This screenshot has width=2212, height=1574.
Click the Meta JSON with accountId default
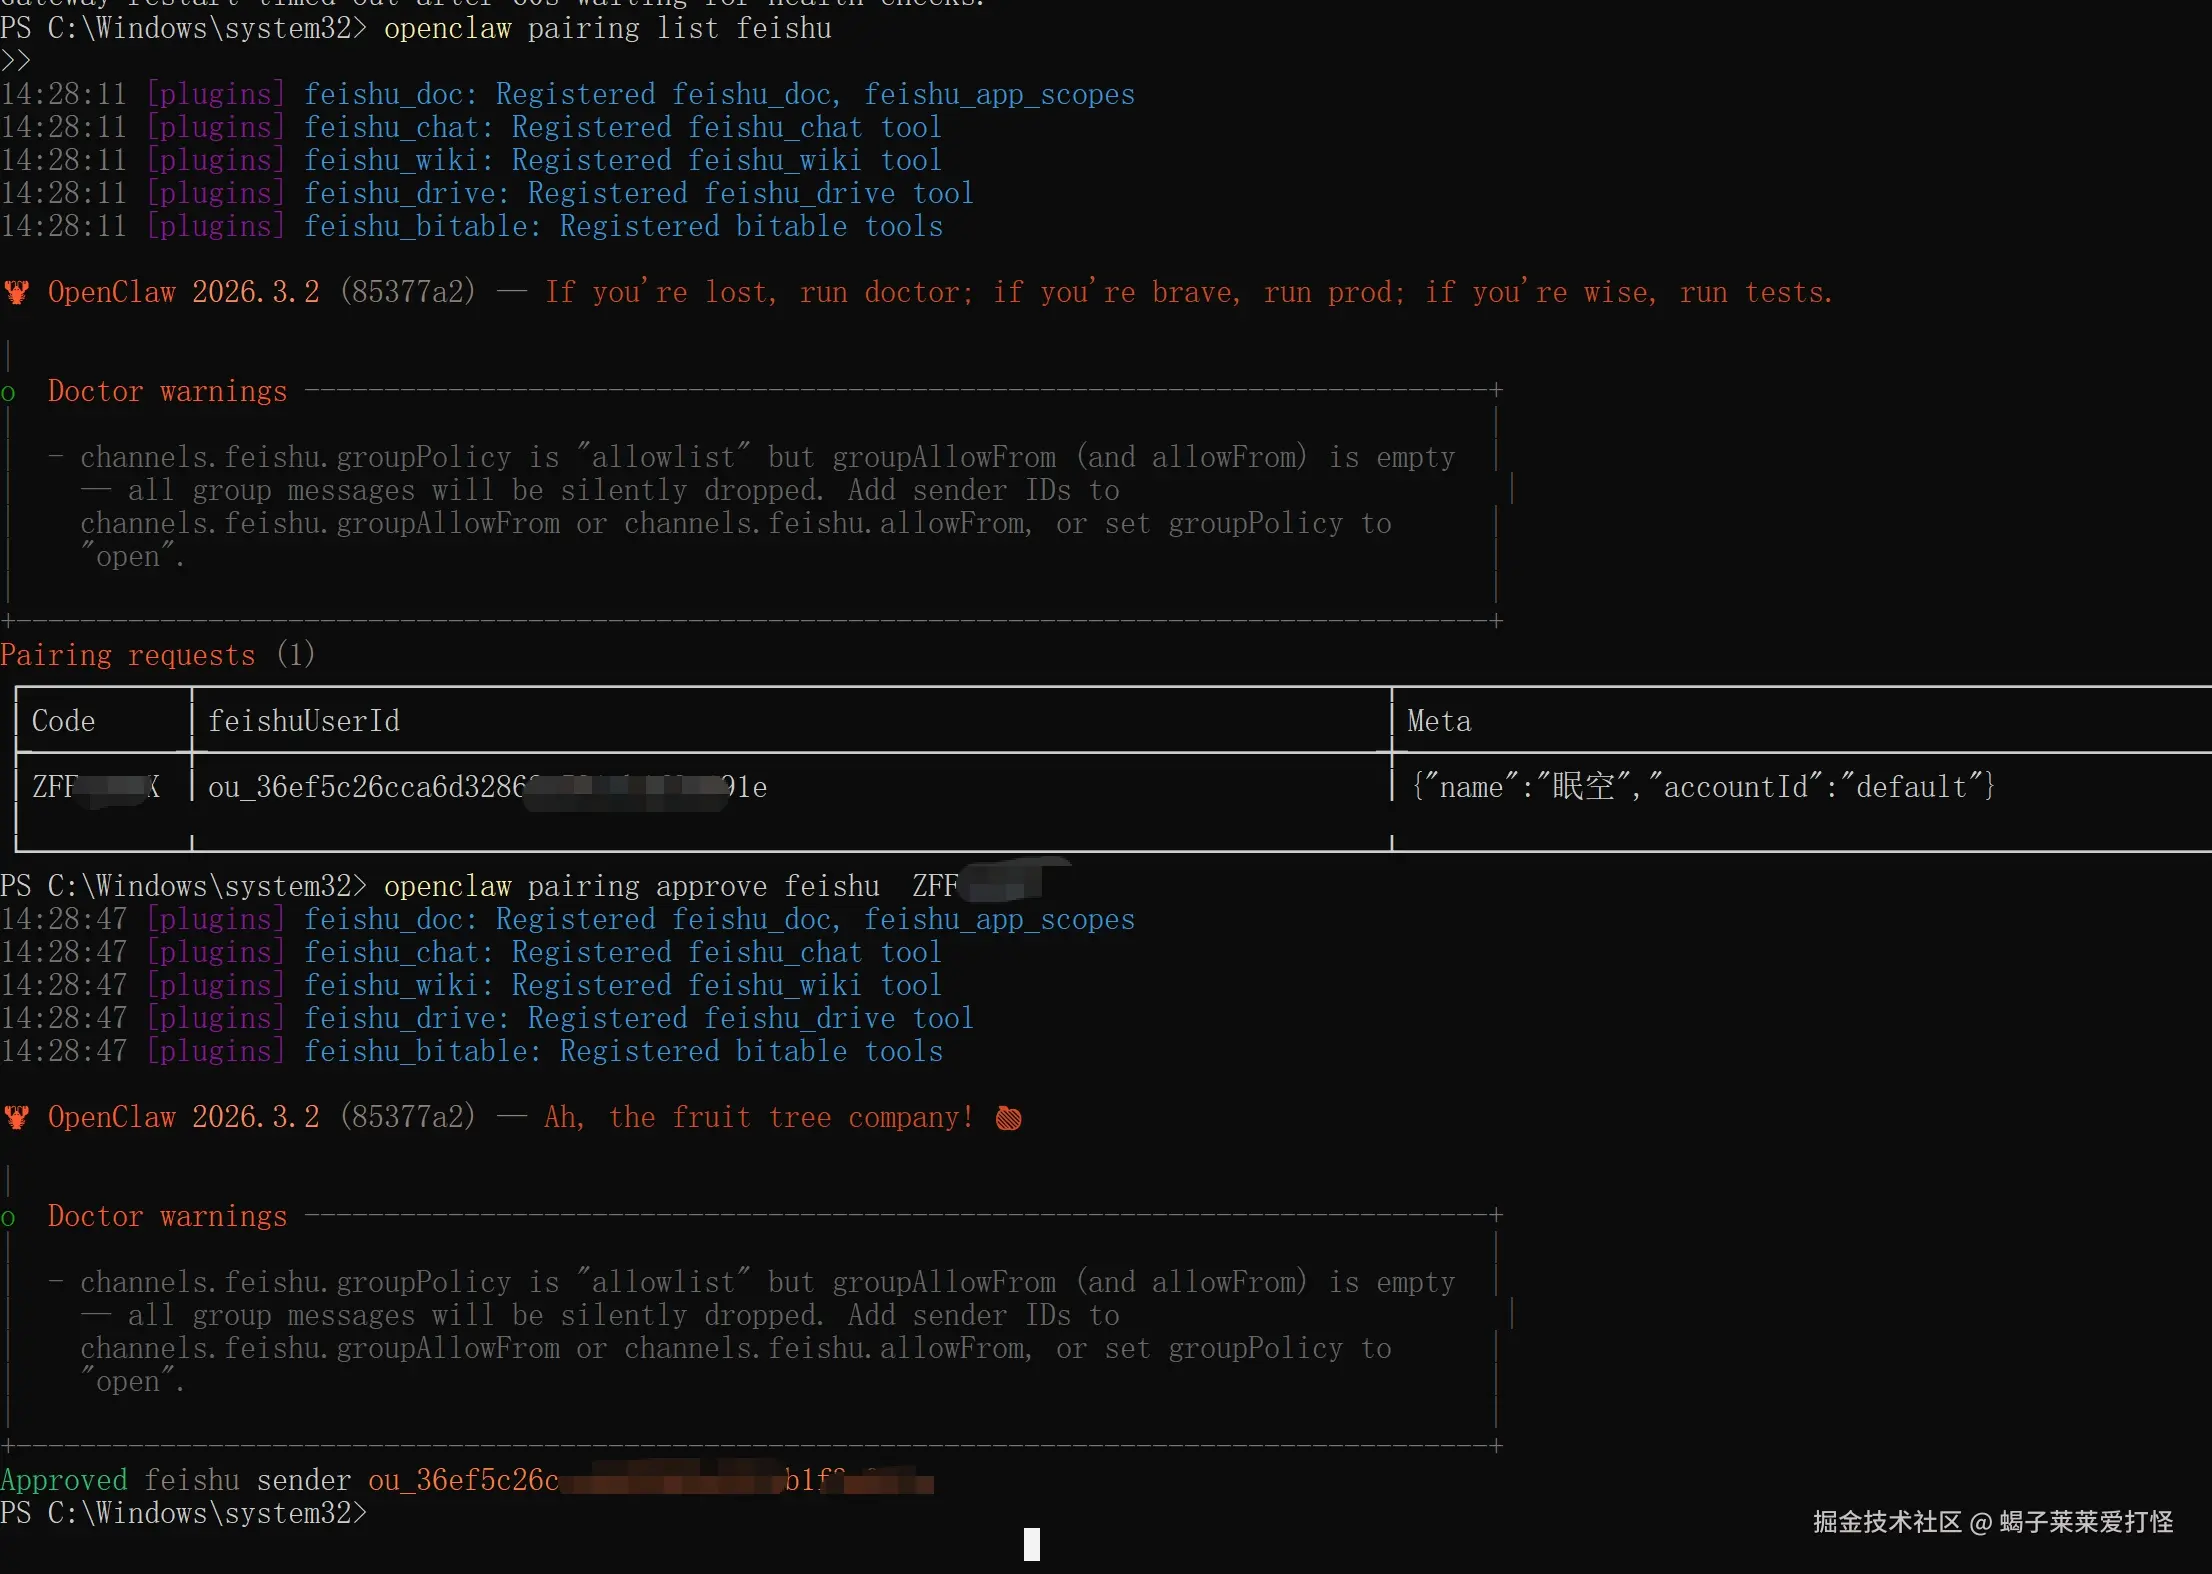(x=1702, y=787)
